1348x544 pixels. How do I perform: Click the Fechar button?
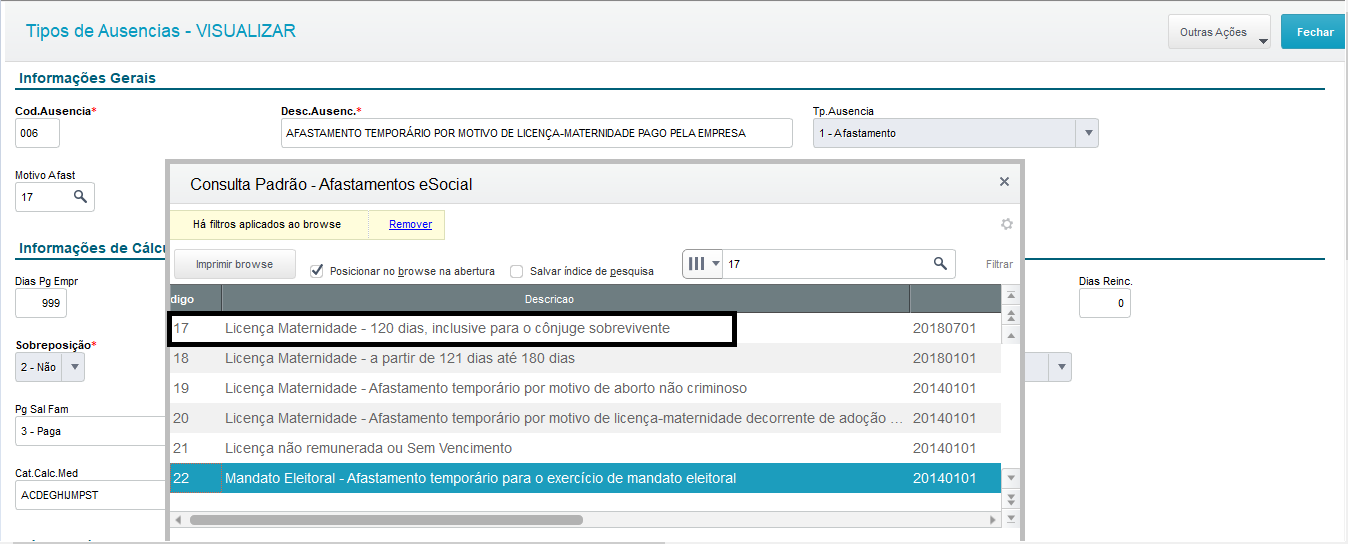coord(1314,32)
